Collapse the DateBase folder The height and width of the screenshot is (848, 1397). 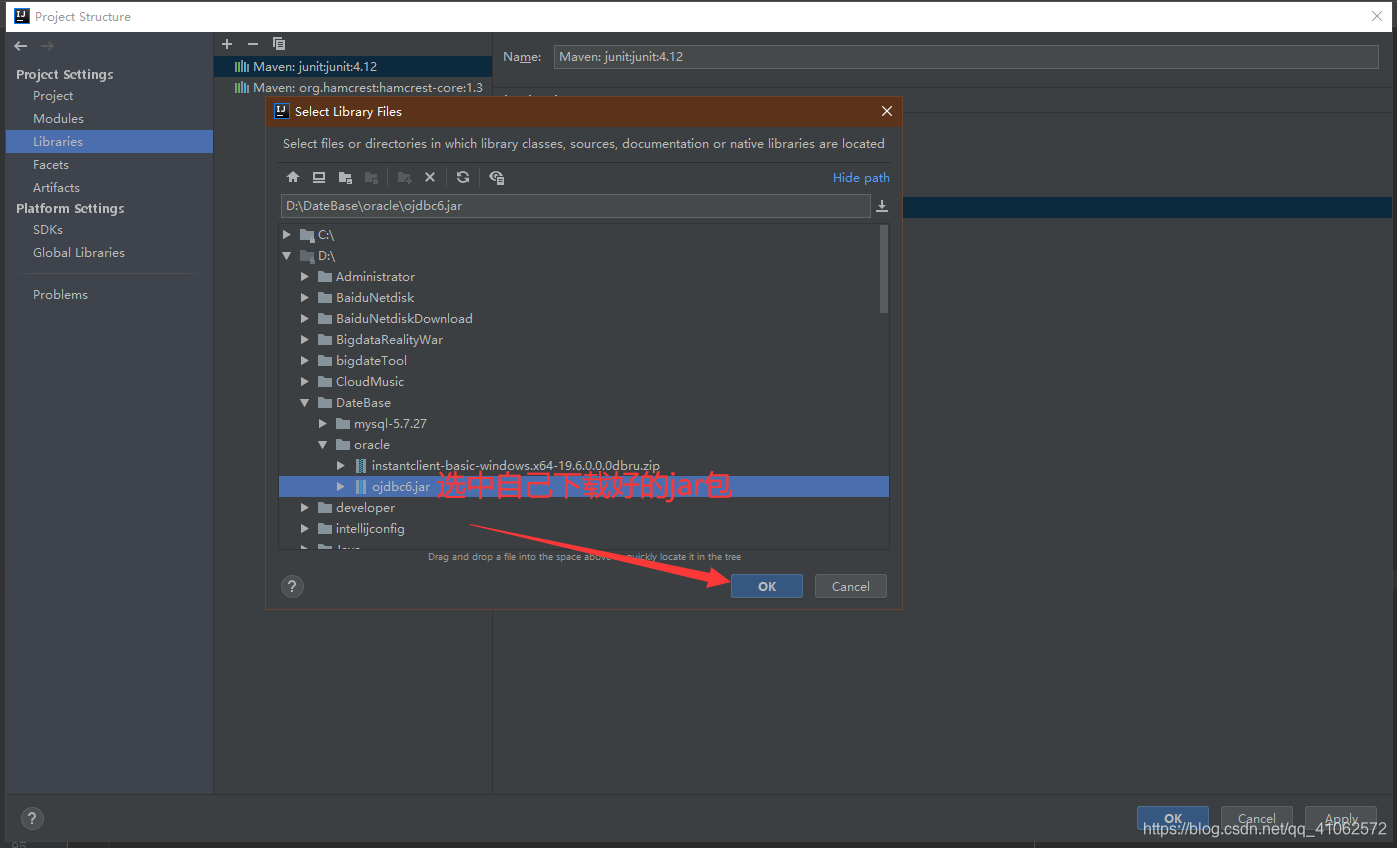305,403
